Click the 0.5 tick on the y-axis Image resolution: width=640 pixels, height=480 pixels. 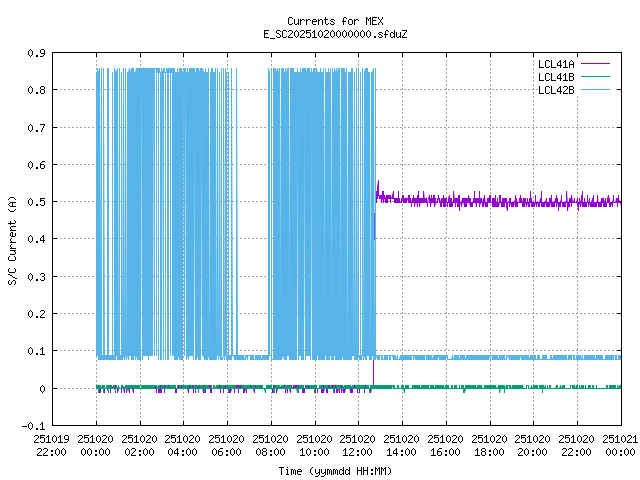point(35,202)
